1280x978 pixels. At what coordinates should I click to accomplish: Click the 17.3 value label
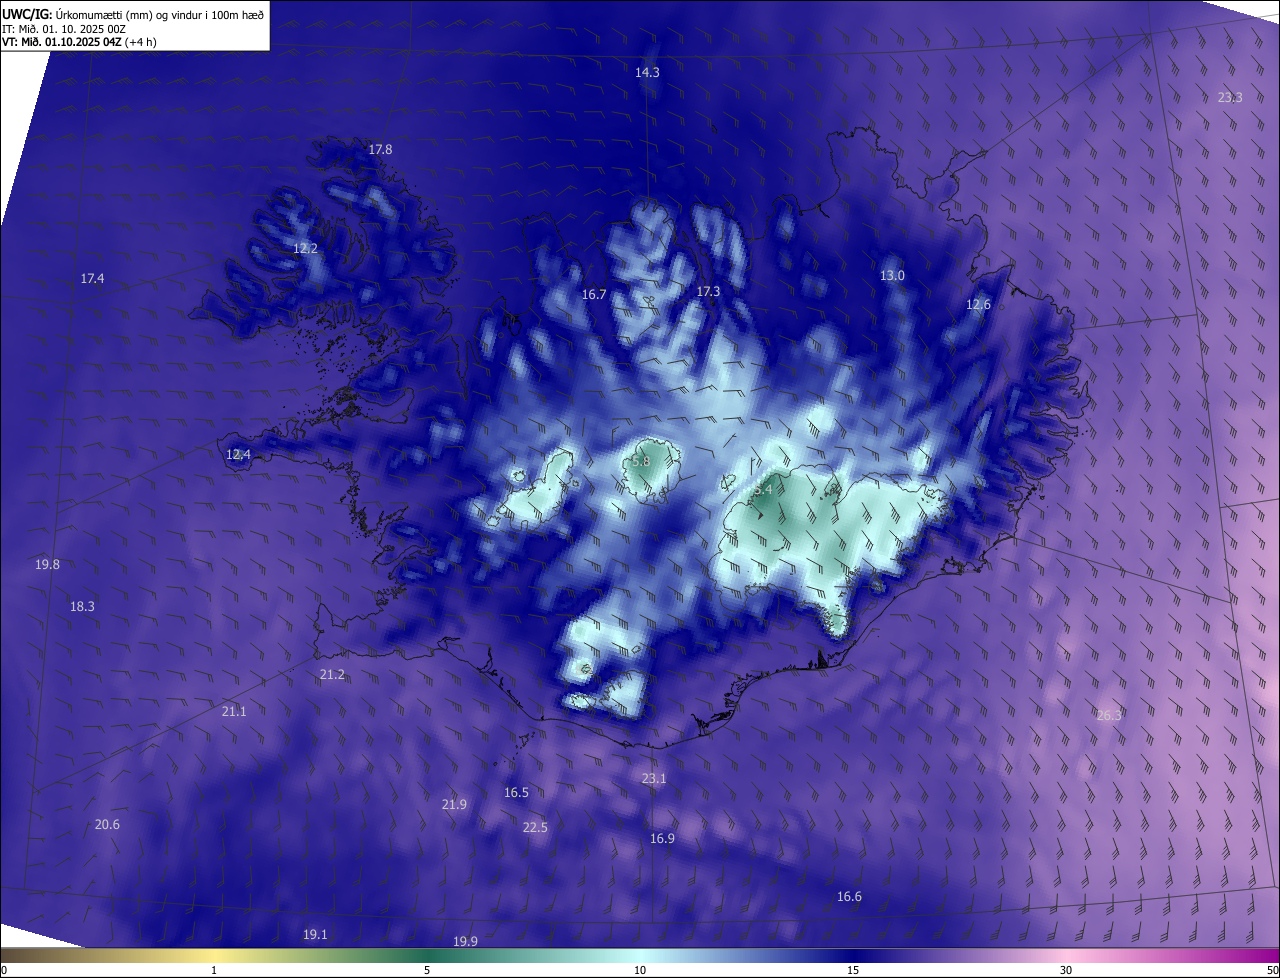tap(708, 291)
